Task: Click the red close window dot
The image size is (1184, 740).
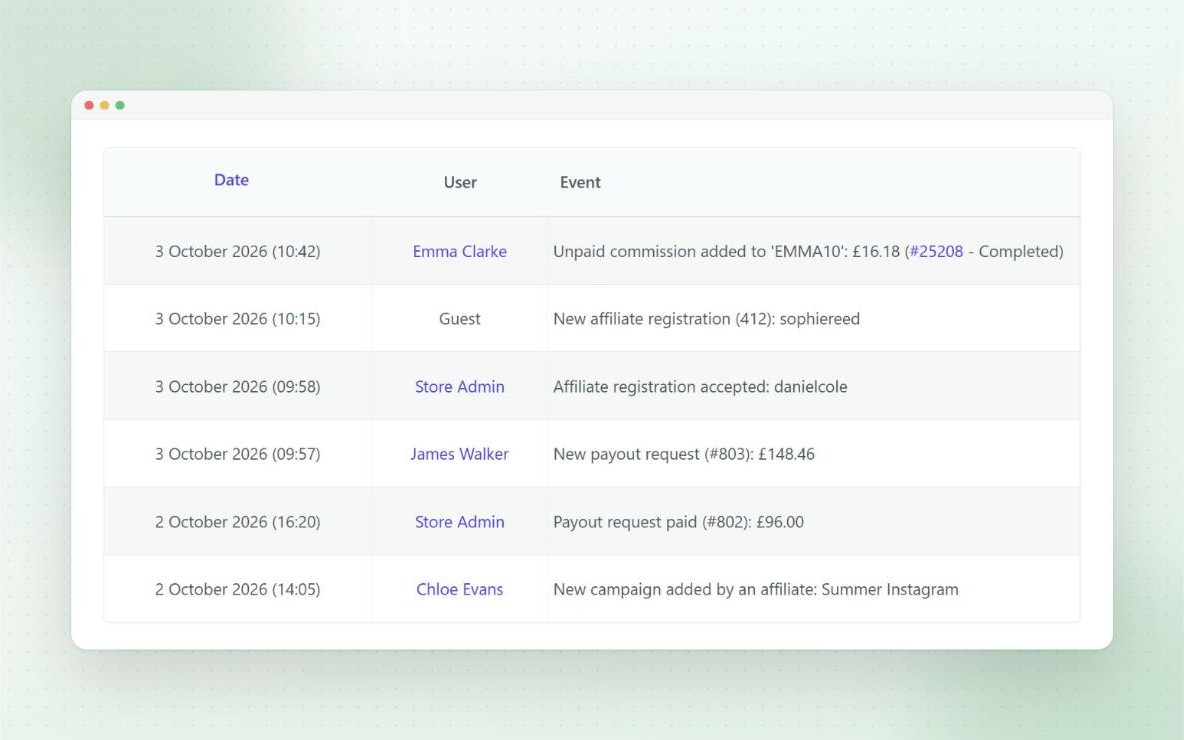Action: click(89, 105)
